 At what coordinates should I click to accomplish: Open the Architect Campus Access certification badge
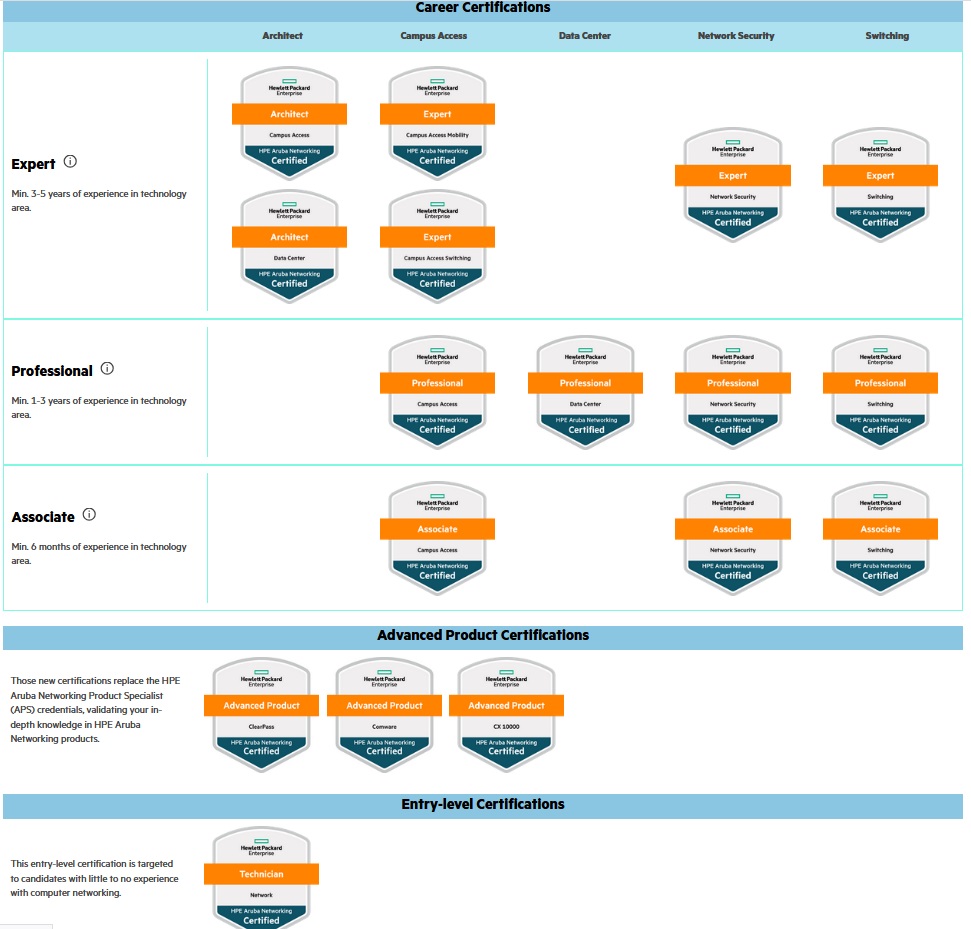click(x=289, y=123)
